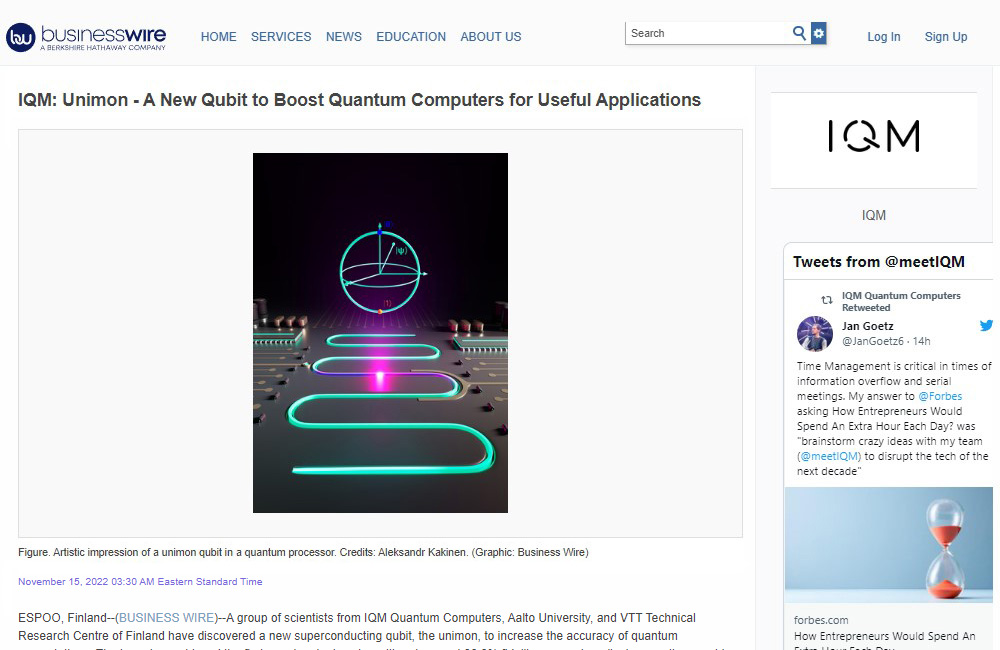The image size is (1000, 650).
Task: Click the 'Tweets from @meetIQM' heading
Action: tap(879, 262)
